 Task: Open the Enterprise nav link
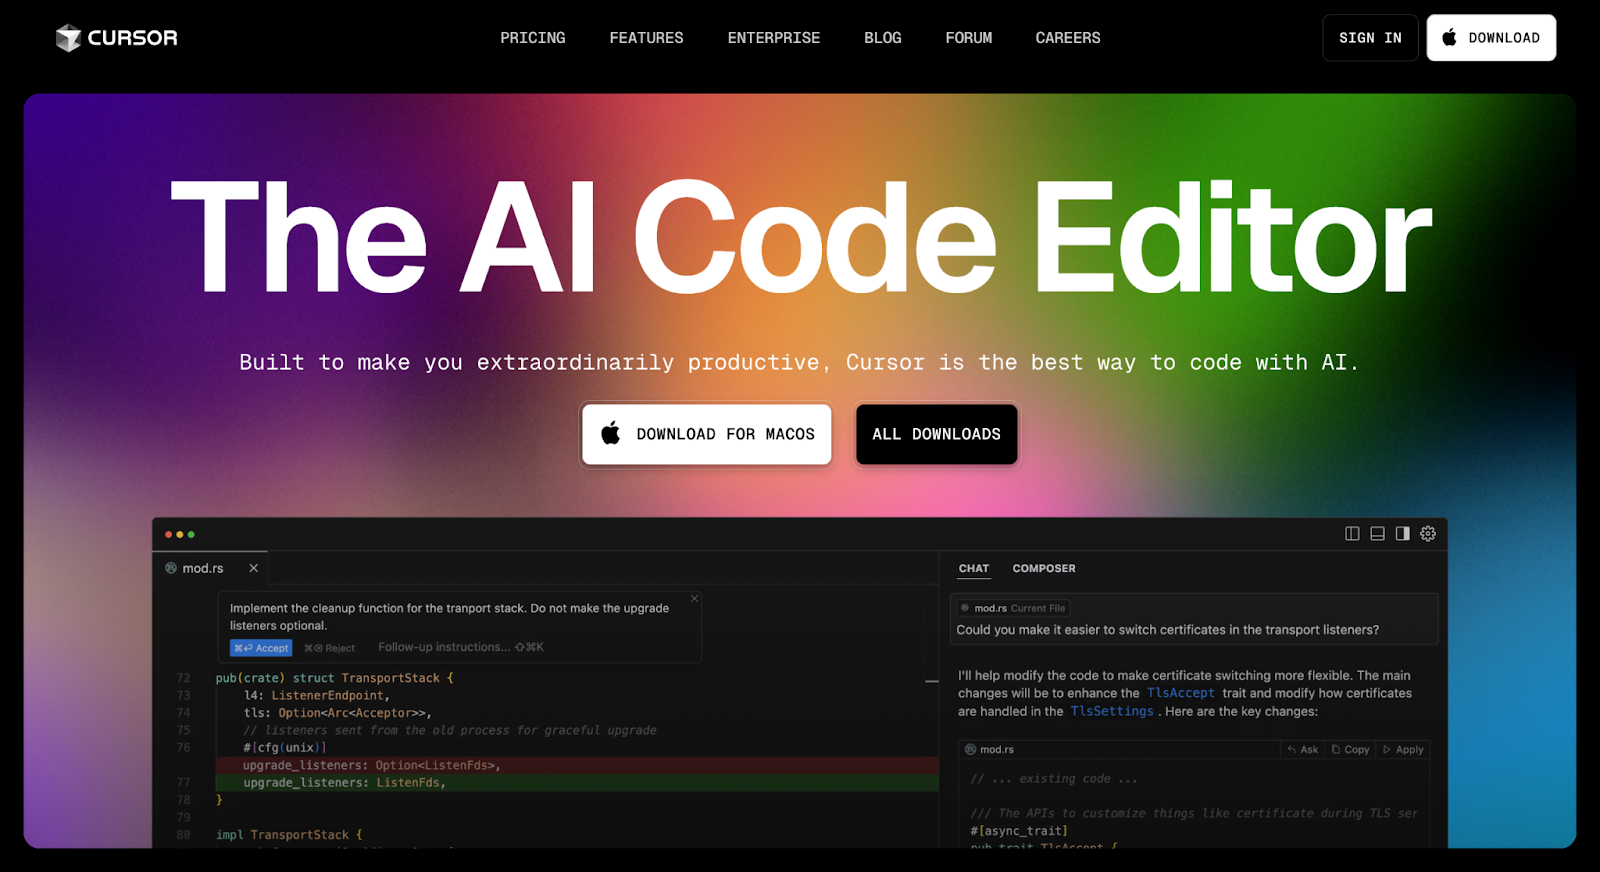pyautogui.click(x=774, y=38)
